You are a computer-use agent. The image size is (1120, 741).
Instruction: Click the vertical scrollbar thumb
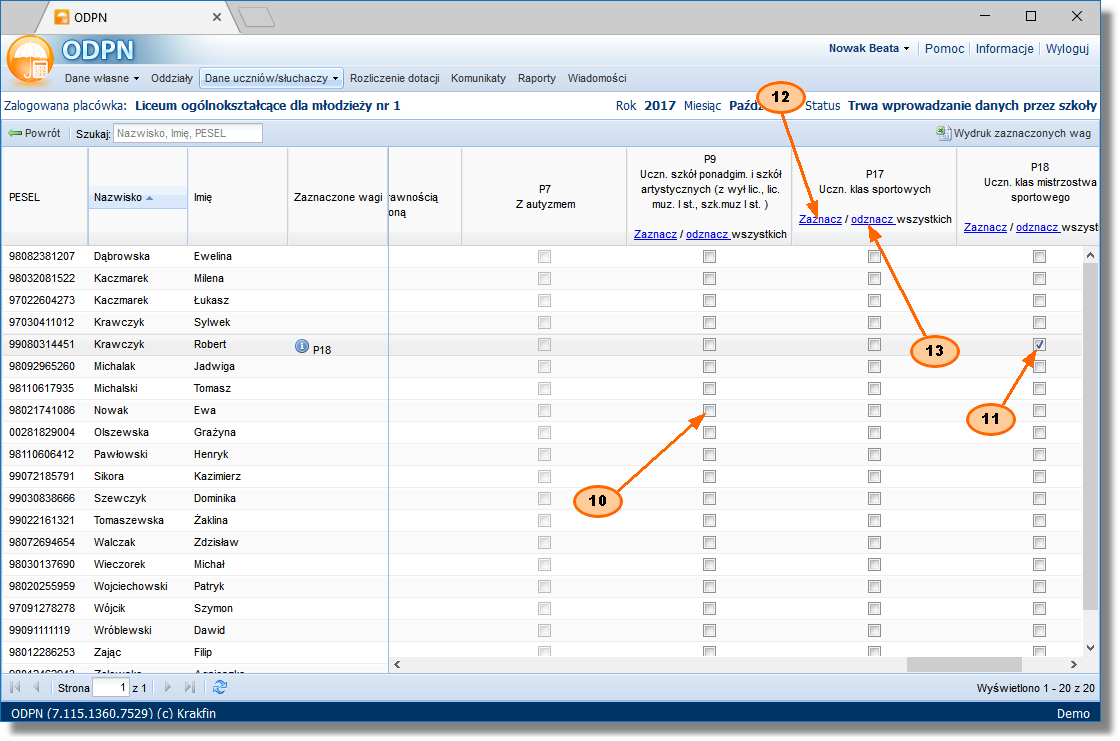tap(1090, 436)
